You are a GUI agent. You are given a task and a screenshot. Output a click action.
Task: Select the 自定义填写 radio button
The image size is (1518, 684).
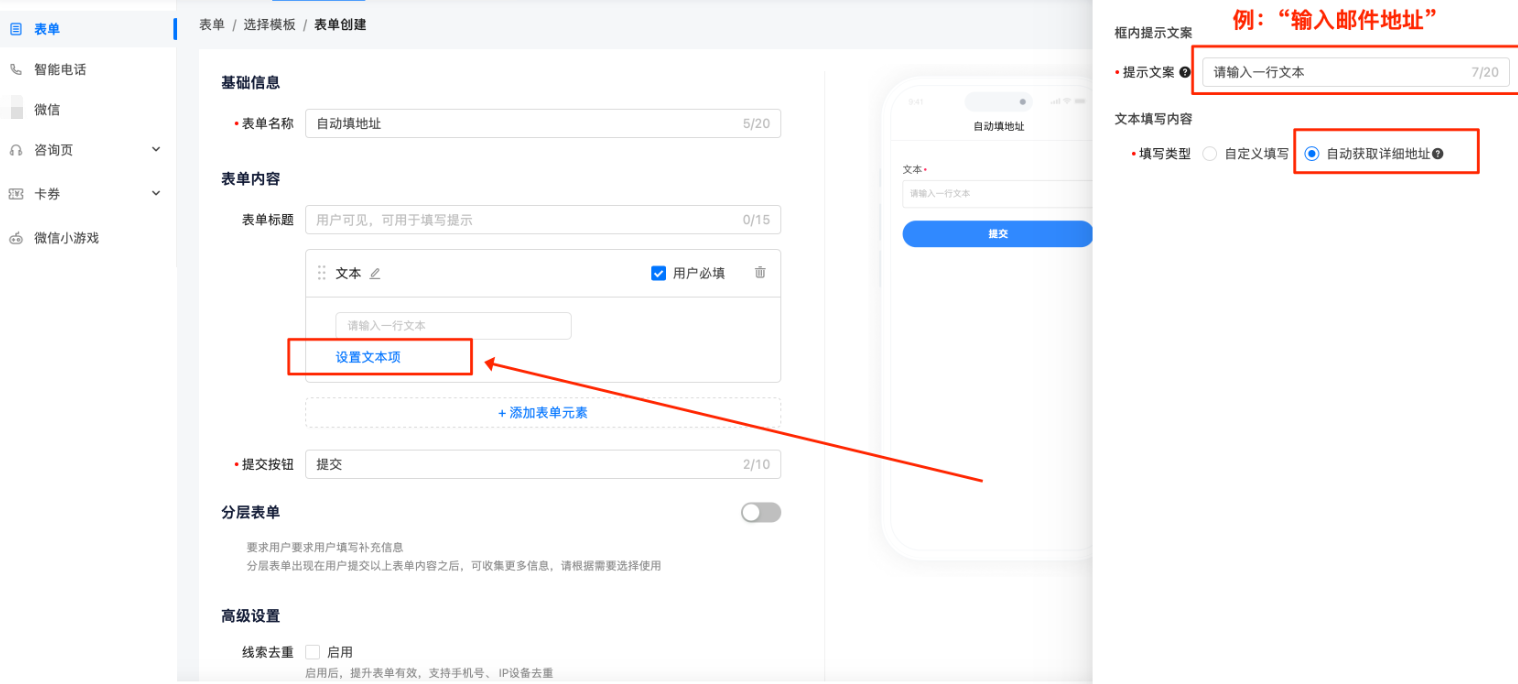click(x=1210, y=154)
